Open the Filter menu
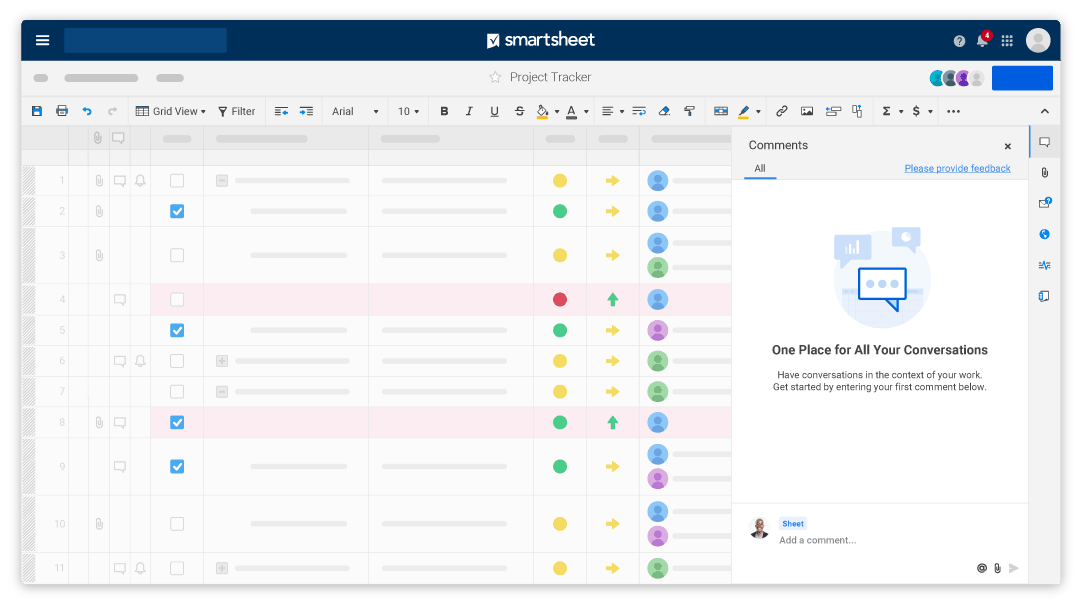 coord(237,111)
